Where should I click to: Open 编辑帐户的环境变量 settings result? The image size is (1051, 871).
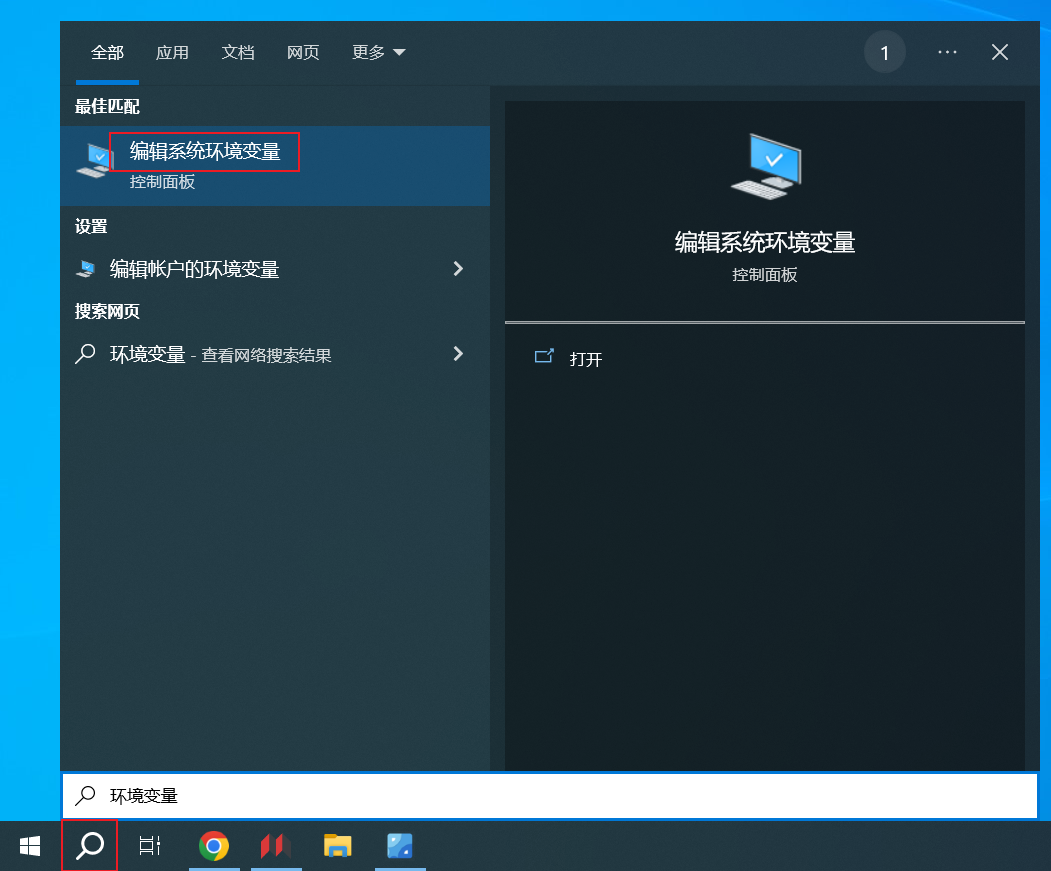275,269
